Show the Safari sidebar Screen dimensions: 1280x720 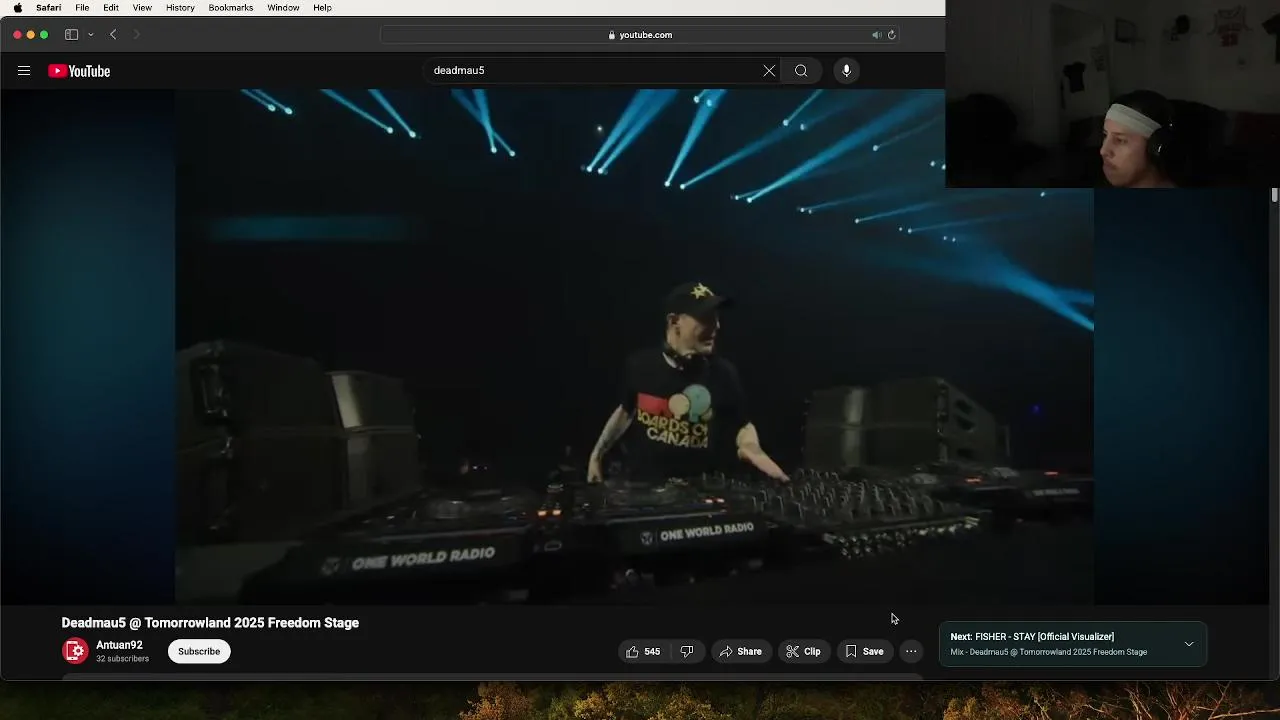[72, 34]
